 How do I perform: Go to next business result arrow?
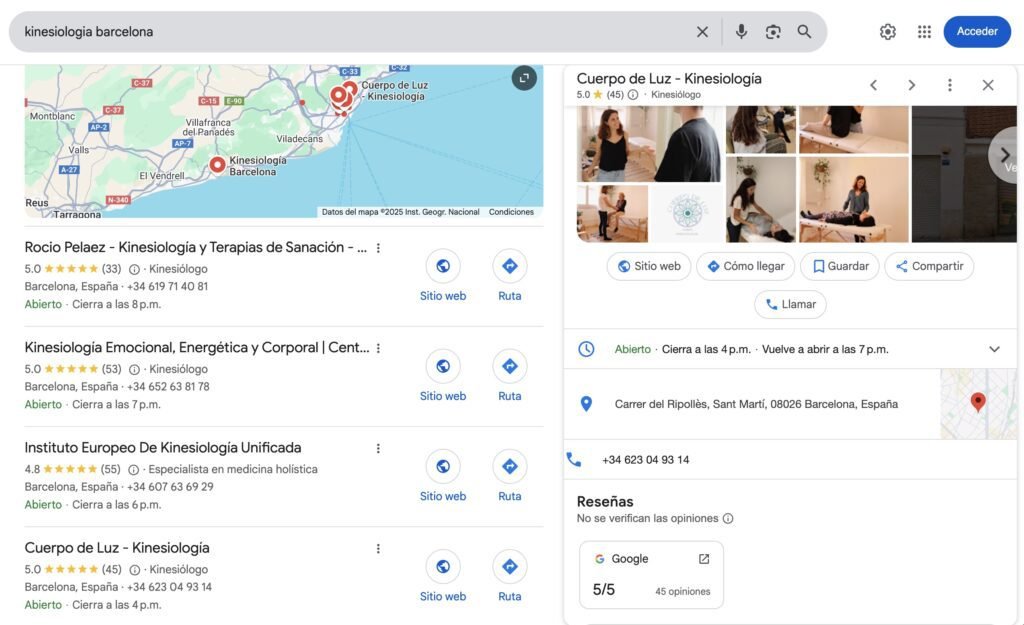[x=911, y=85]
